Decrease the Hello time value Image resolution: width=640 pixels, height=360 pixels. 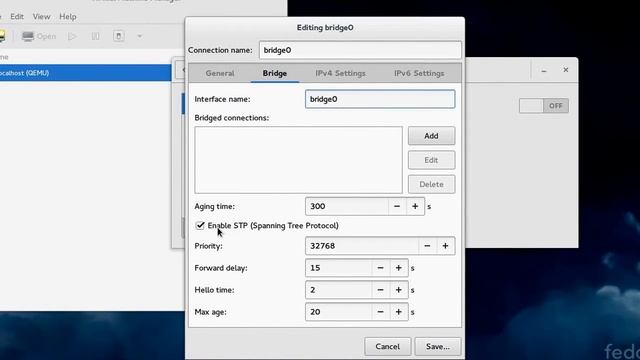click(380, 290)
